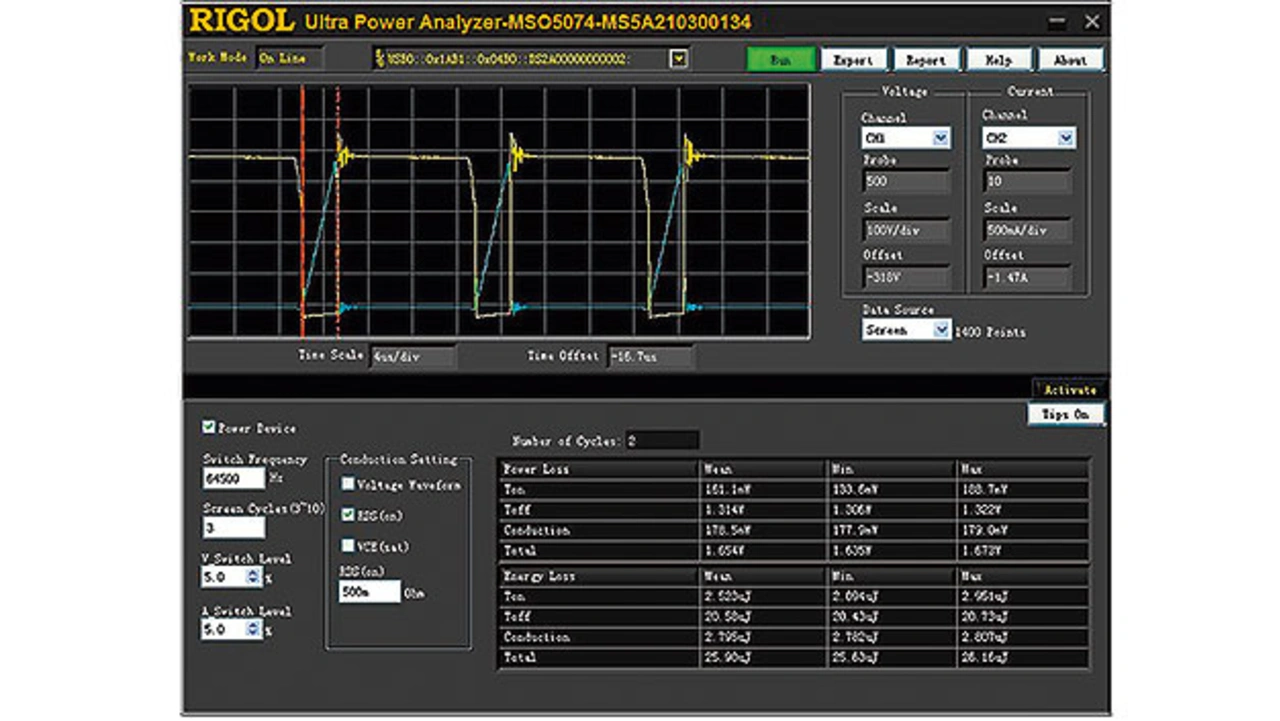Image resolution: width=1280 pixels, height=721 pixels.
Task: Enable the VCE(sat) checkbox
Action: (348, 546)
